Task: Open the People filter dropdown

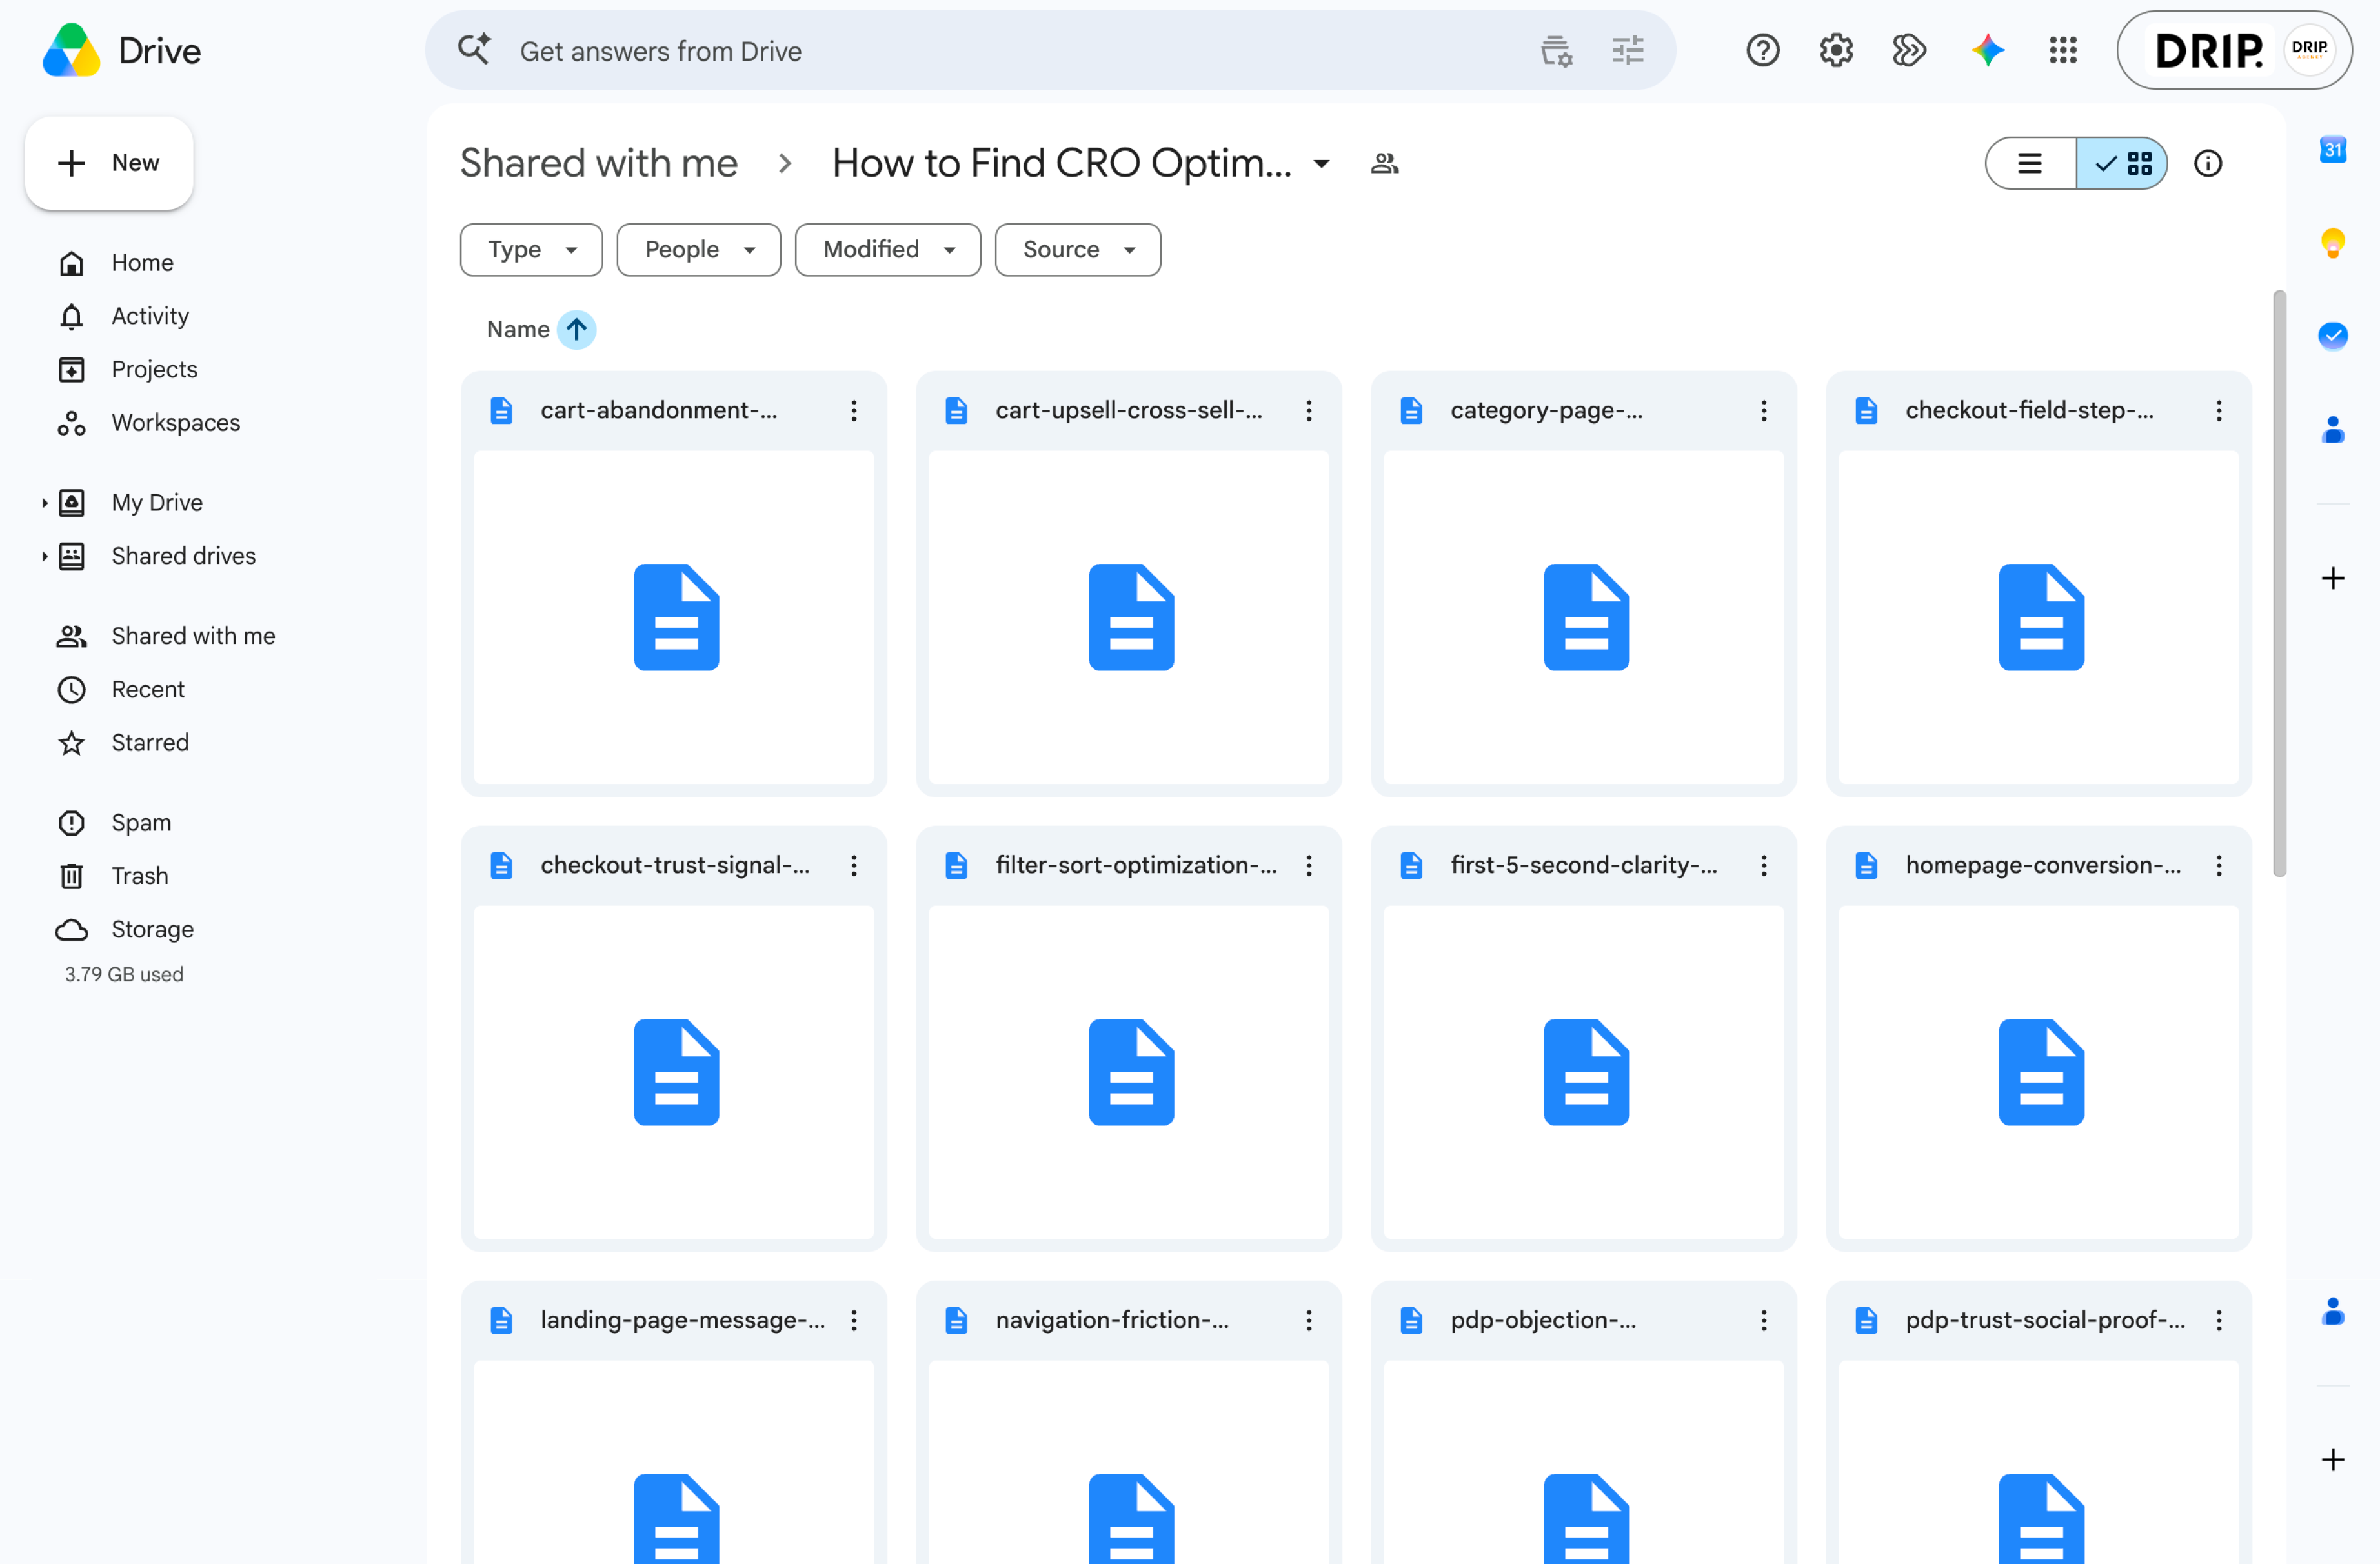Action: pos(698,249)
